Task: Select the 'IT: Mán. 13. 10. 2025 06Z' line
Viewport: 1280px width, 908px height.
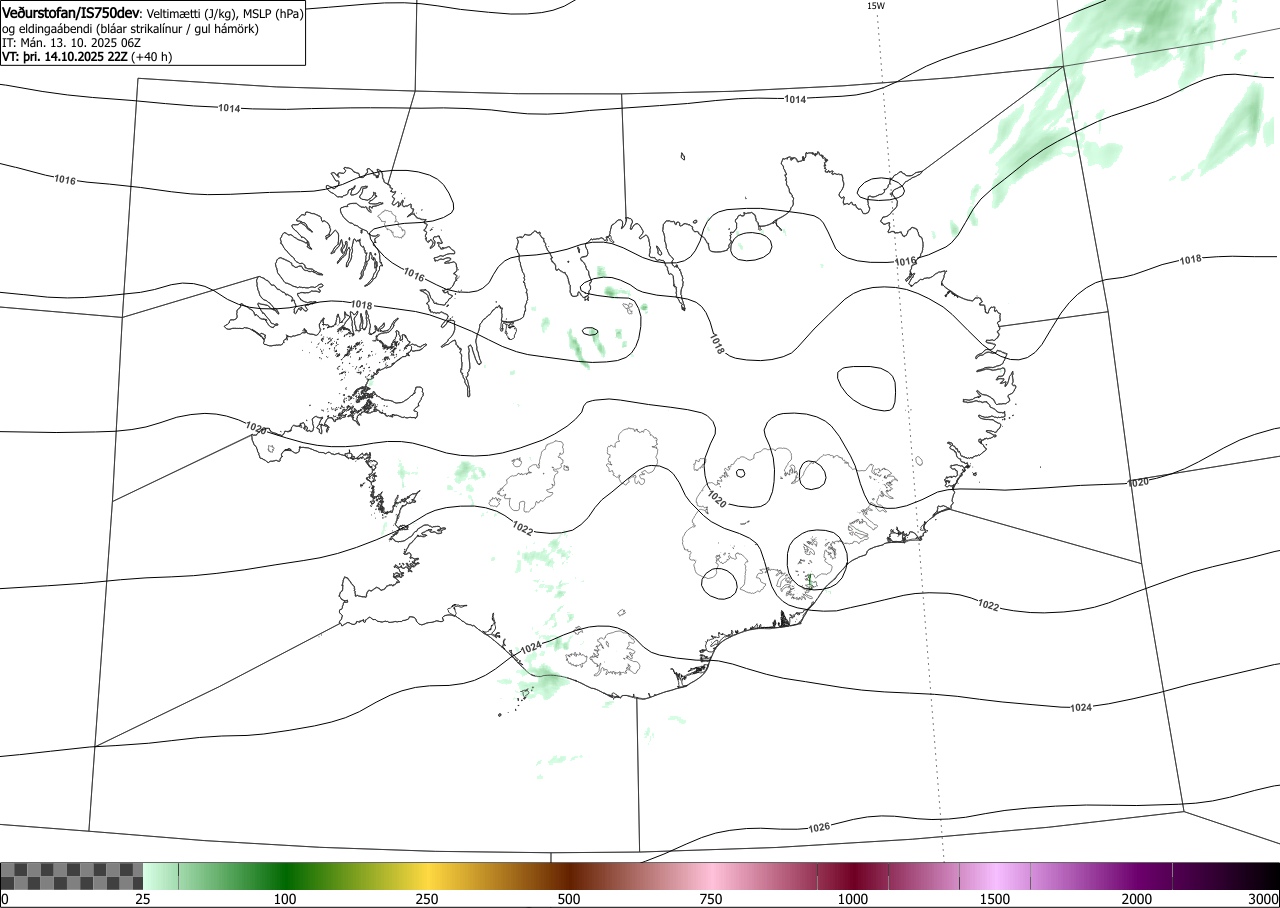Action: 71,43
